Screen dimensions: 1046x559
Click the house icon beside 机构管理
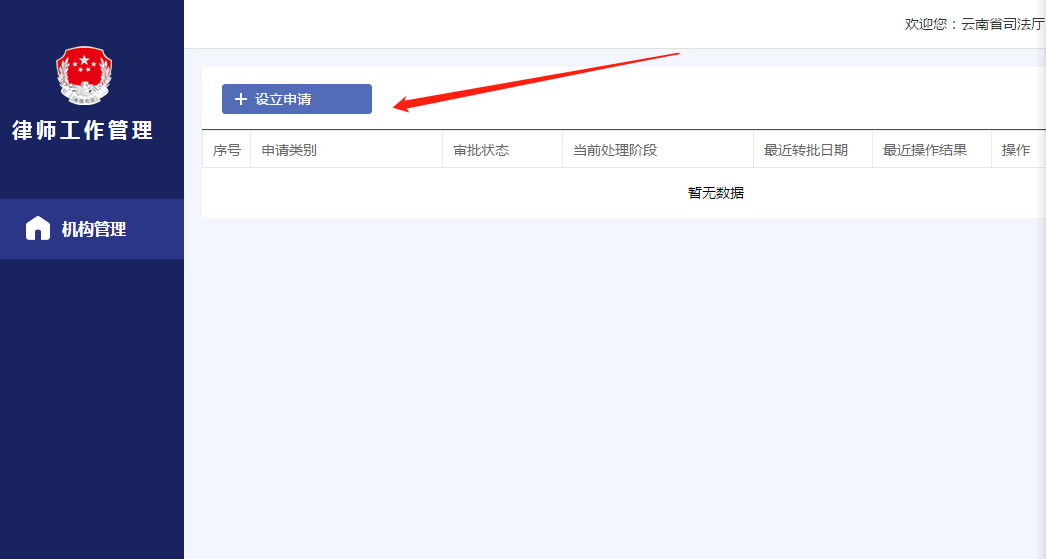click(37, 229)
